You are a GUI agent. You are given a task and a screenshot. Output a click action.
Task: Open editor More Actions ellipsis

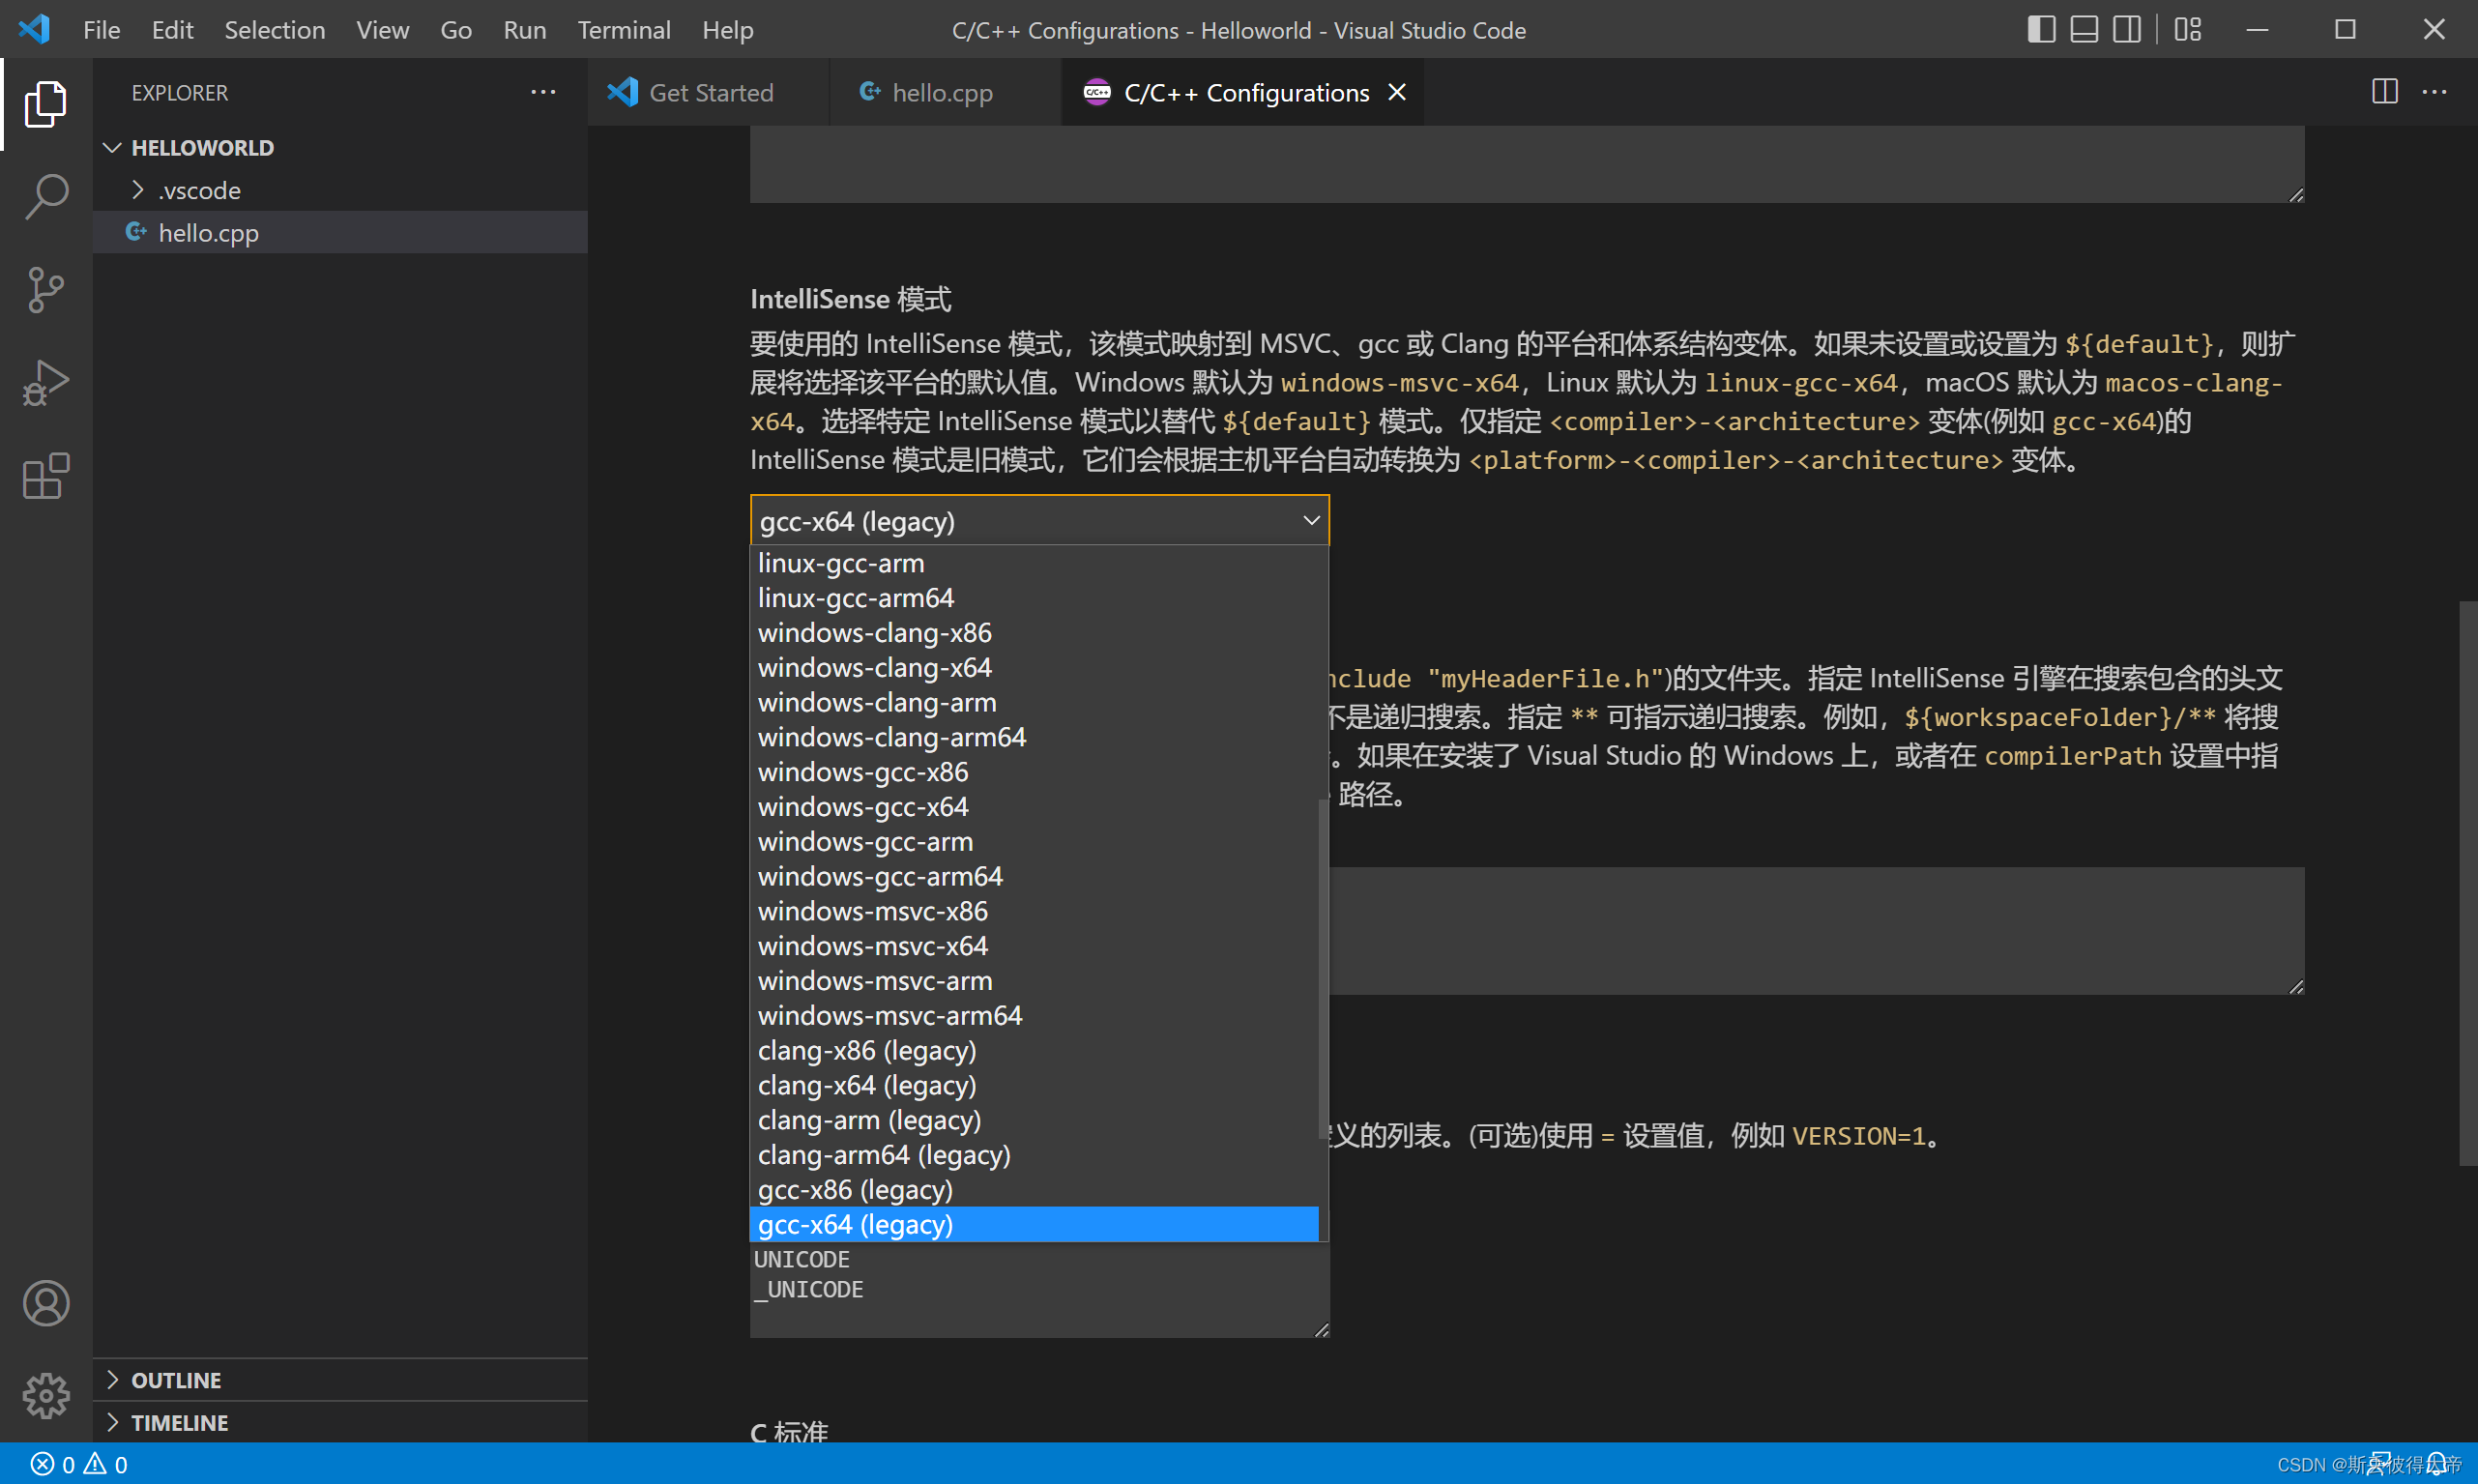[2434, 92]
